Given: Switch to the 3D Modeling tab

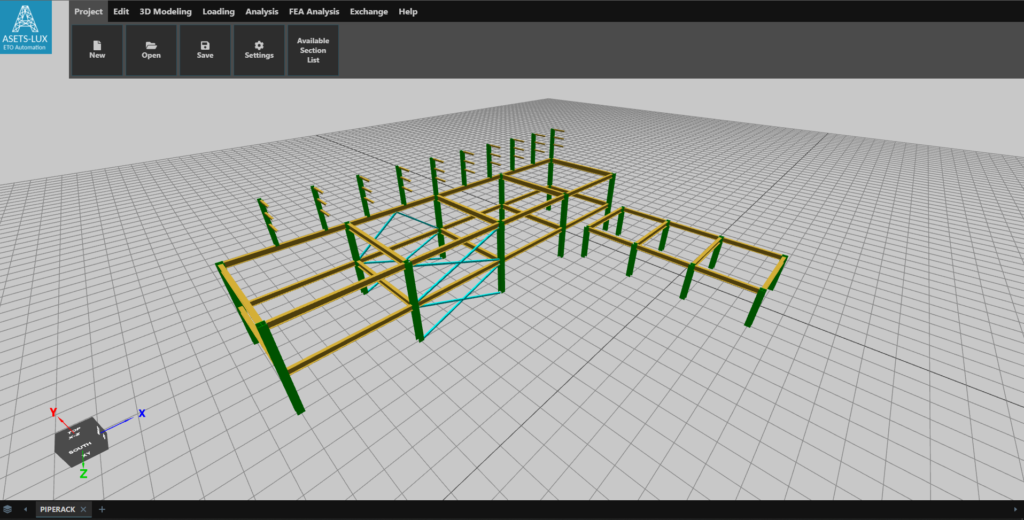Looking at the screenshot, I should click(165, 11).
